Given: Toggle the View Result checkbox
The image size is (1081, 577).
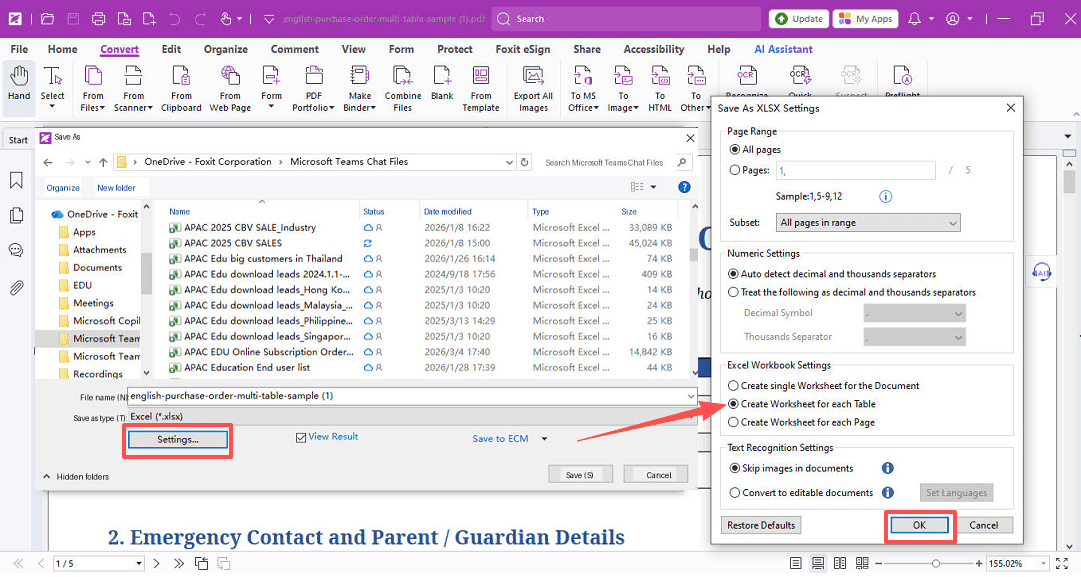Looking at the screenshot, I should pos(301,438).
